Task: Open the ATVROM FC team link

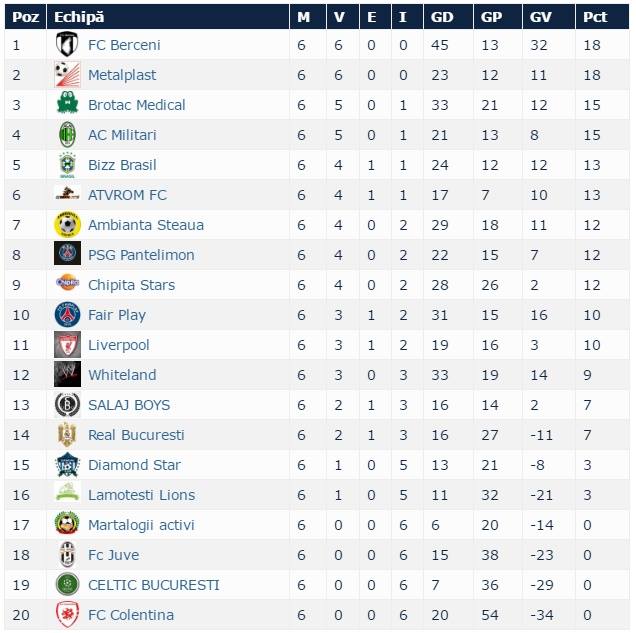Action: click(127, 195)
